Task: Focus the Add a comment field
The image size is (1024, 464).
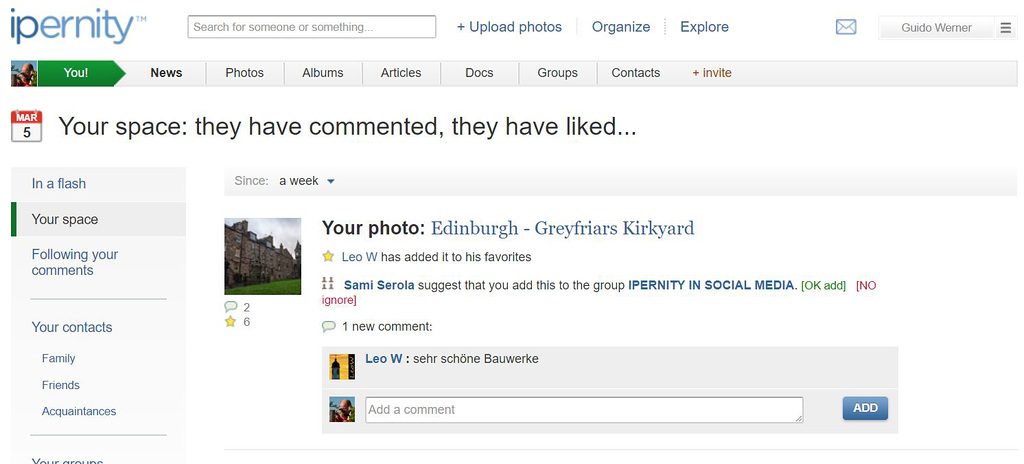Action: [584, 410]
